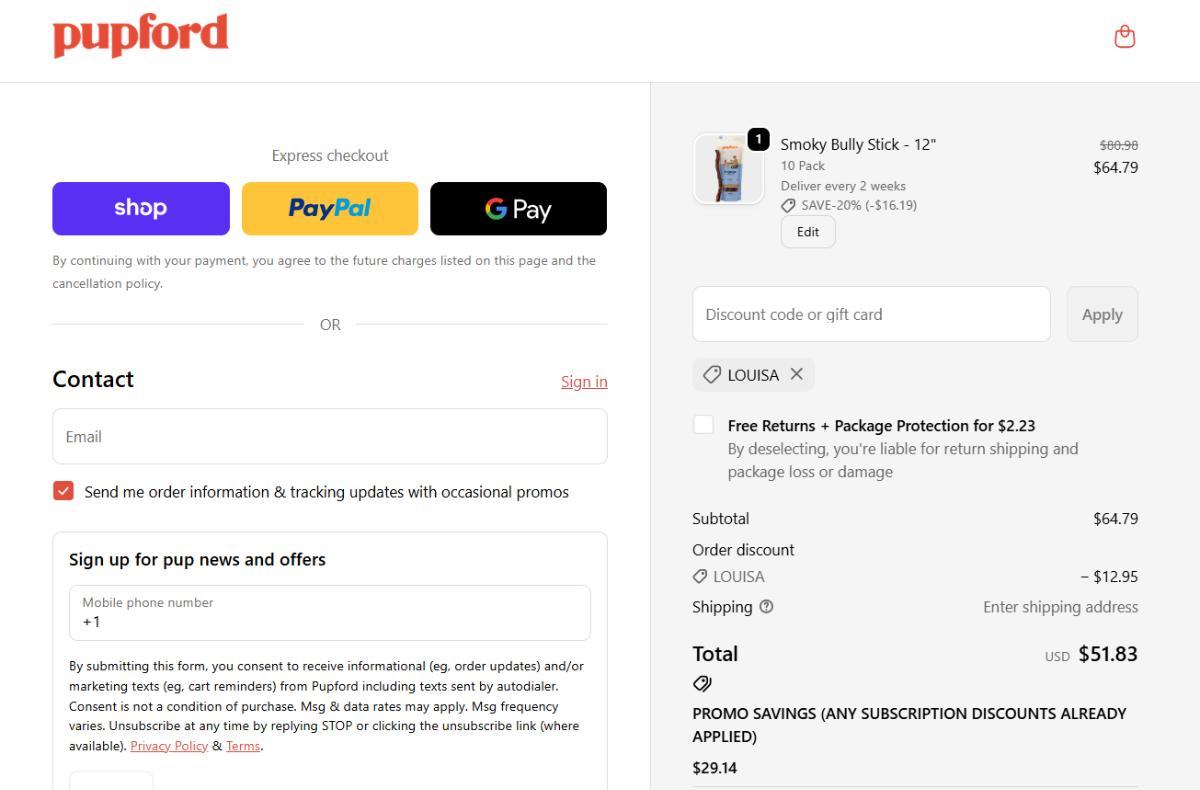Click the LOUISA tag icon in Order discount
This screenshot has height=790, width=1200.
pyautogui.click(x=700, y=576)
